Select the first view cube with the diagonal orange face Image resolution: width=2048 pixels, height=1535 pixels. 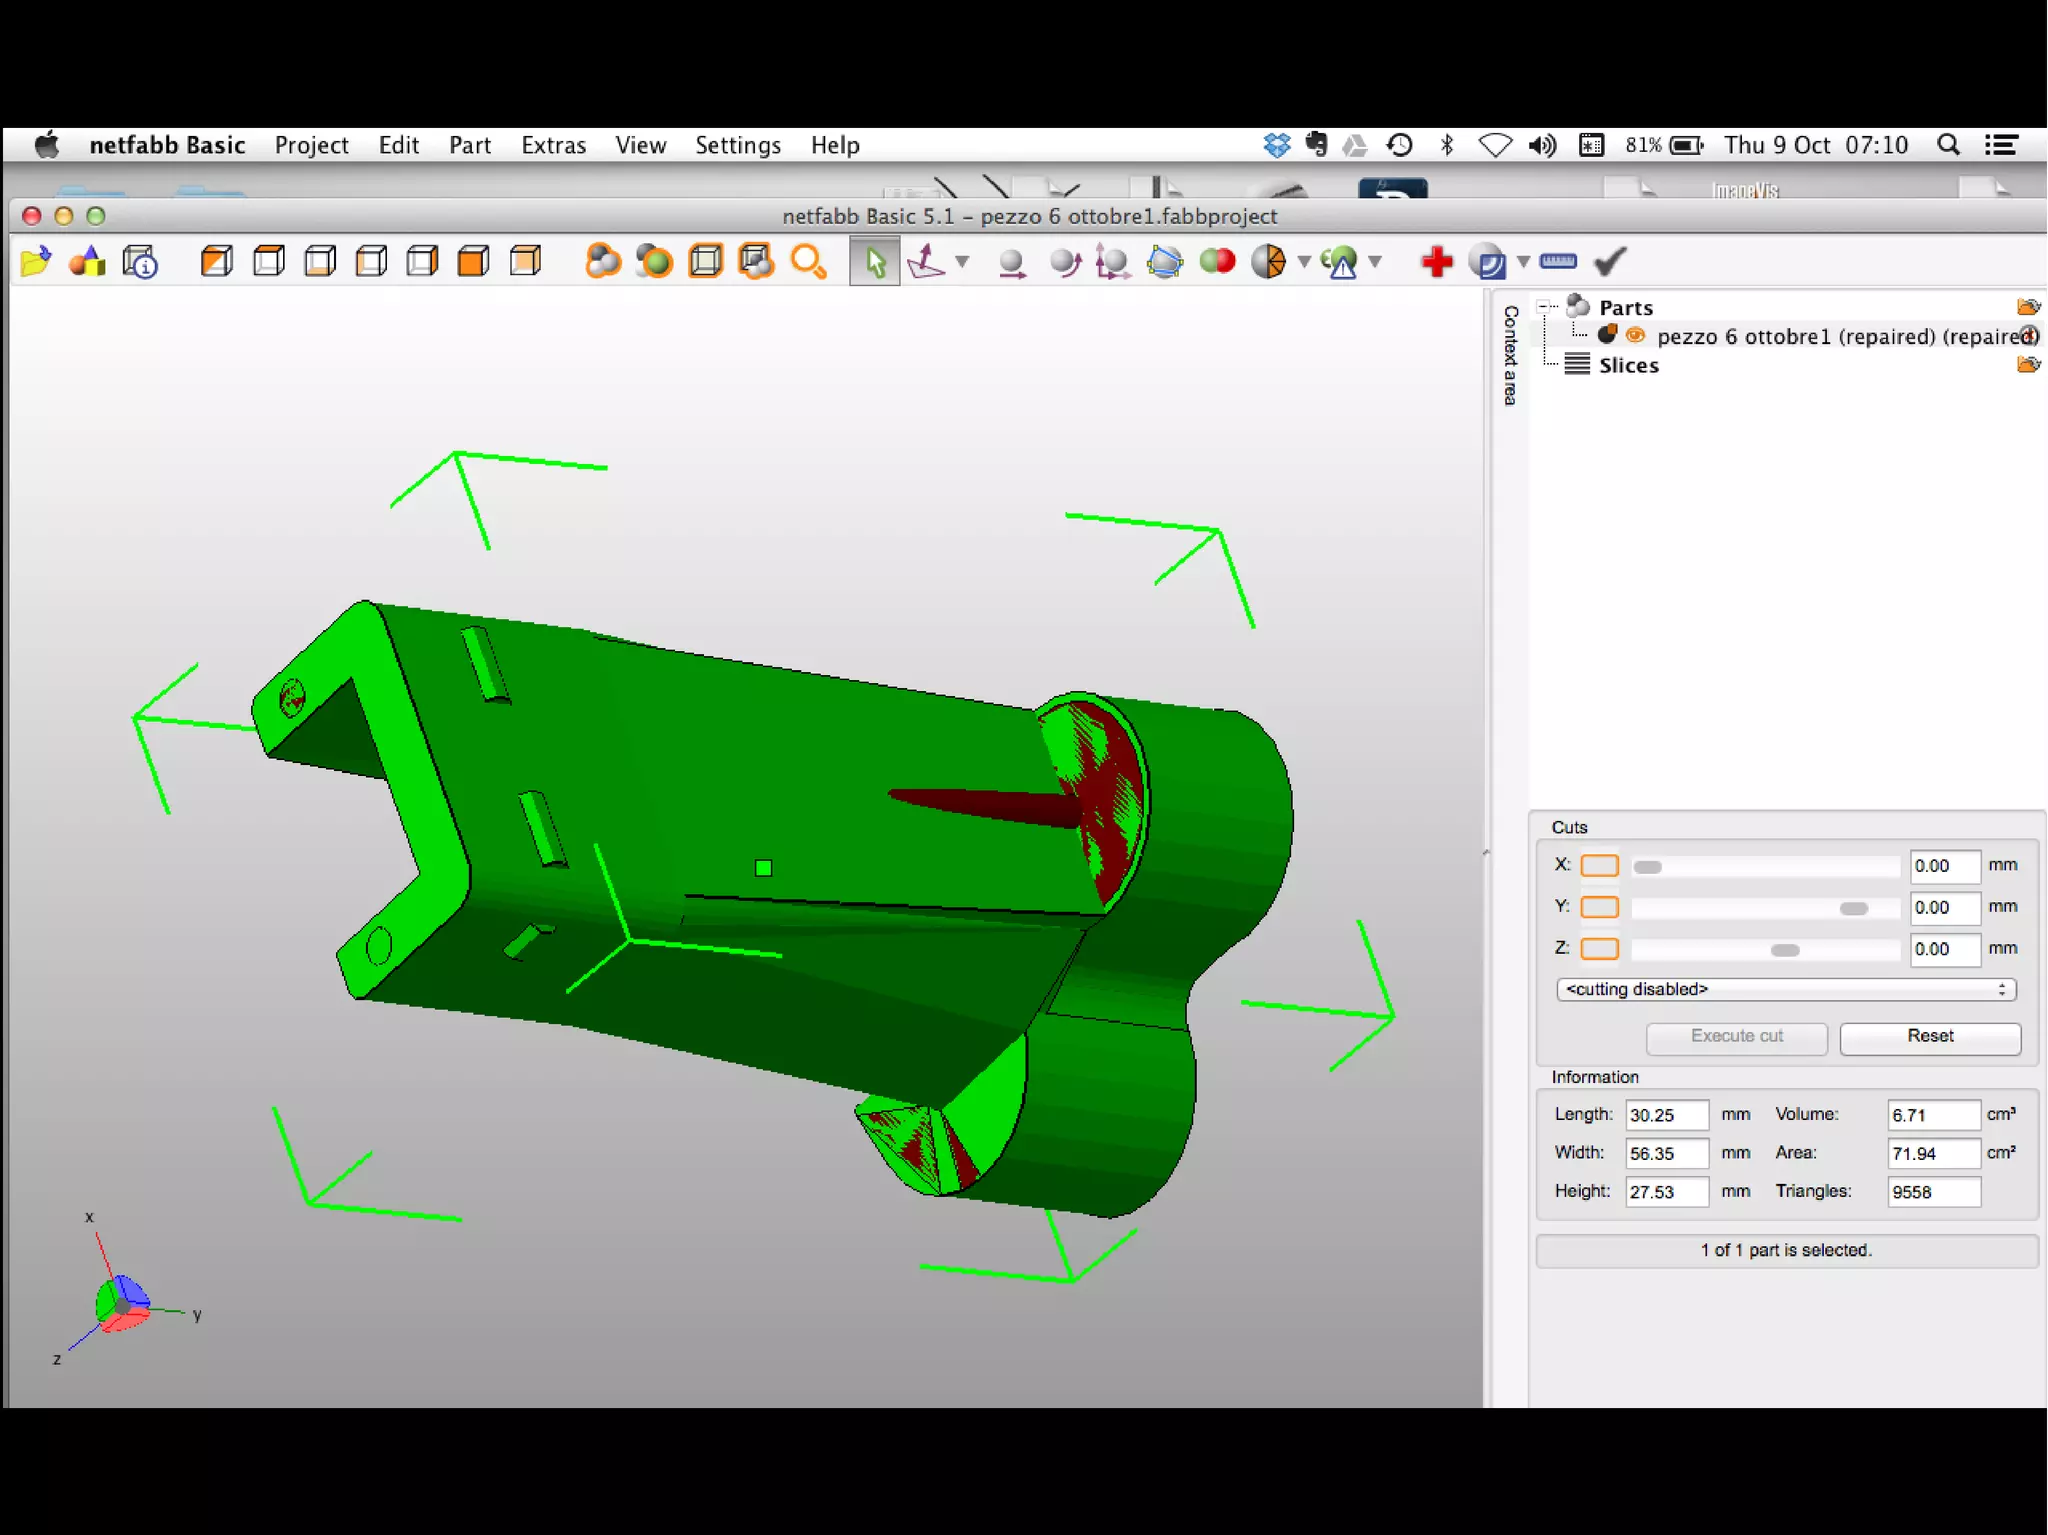[x=216, y=262]
